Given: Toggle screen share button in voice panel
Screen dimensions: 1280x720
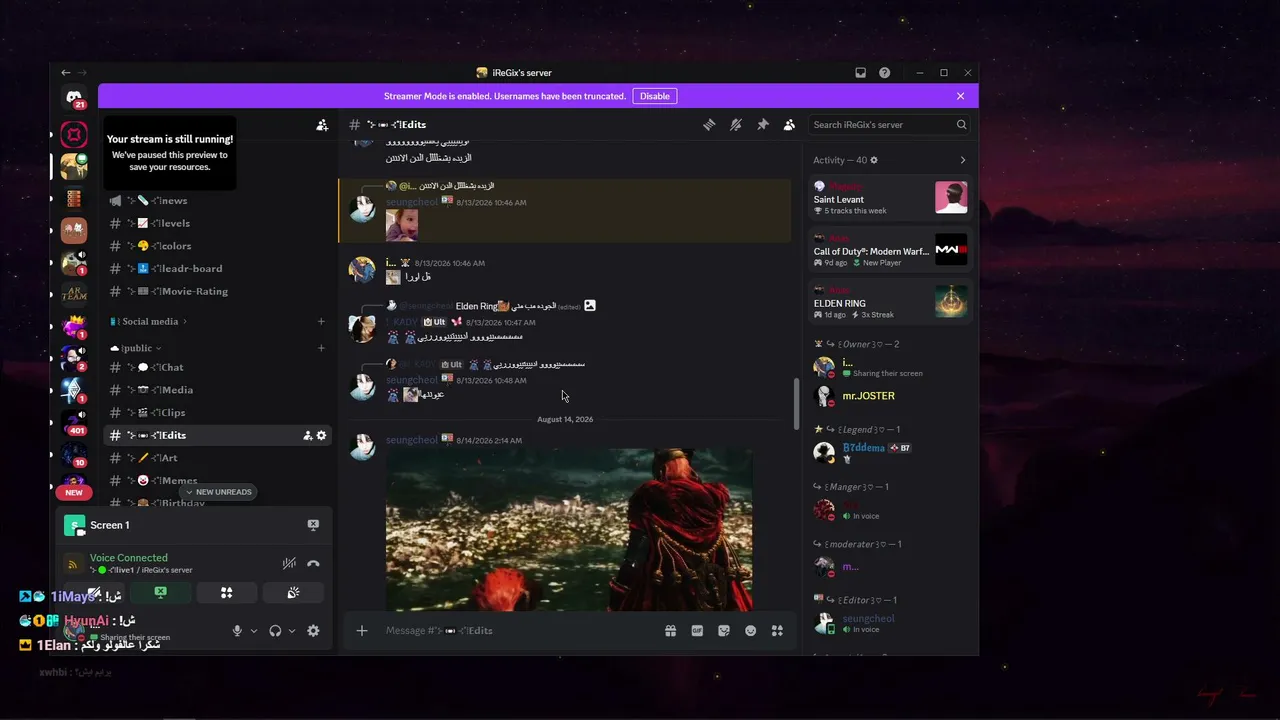Looking at the screenshot, I should click(x=160, y=593).
